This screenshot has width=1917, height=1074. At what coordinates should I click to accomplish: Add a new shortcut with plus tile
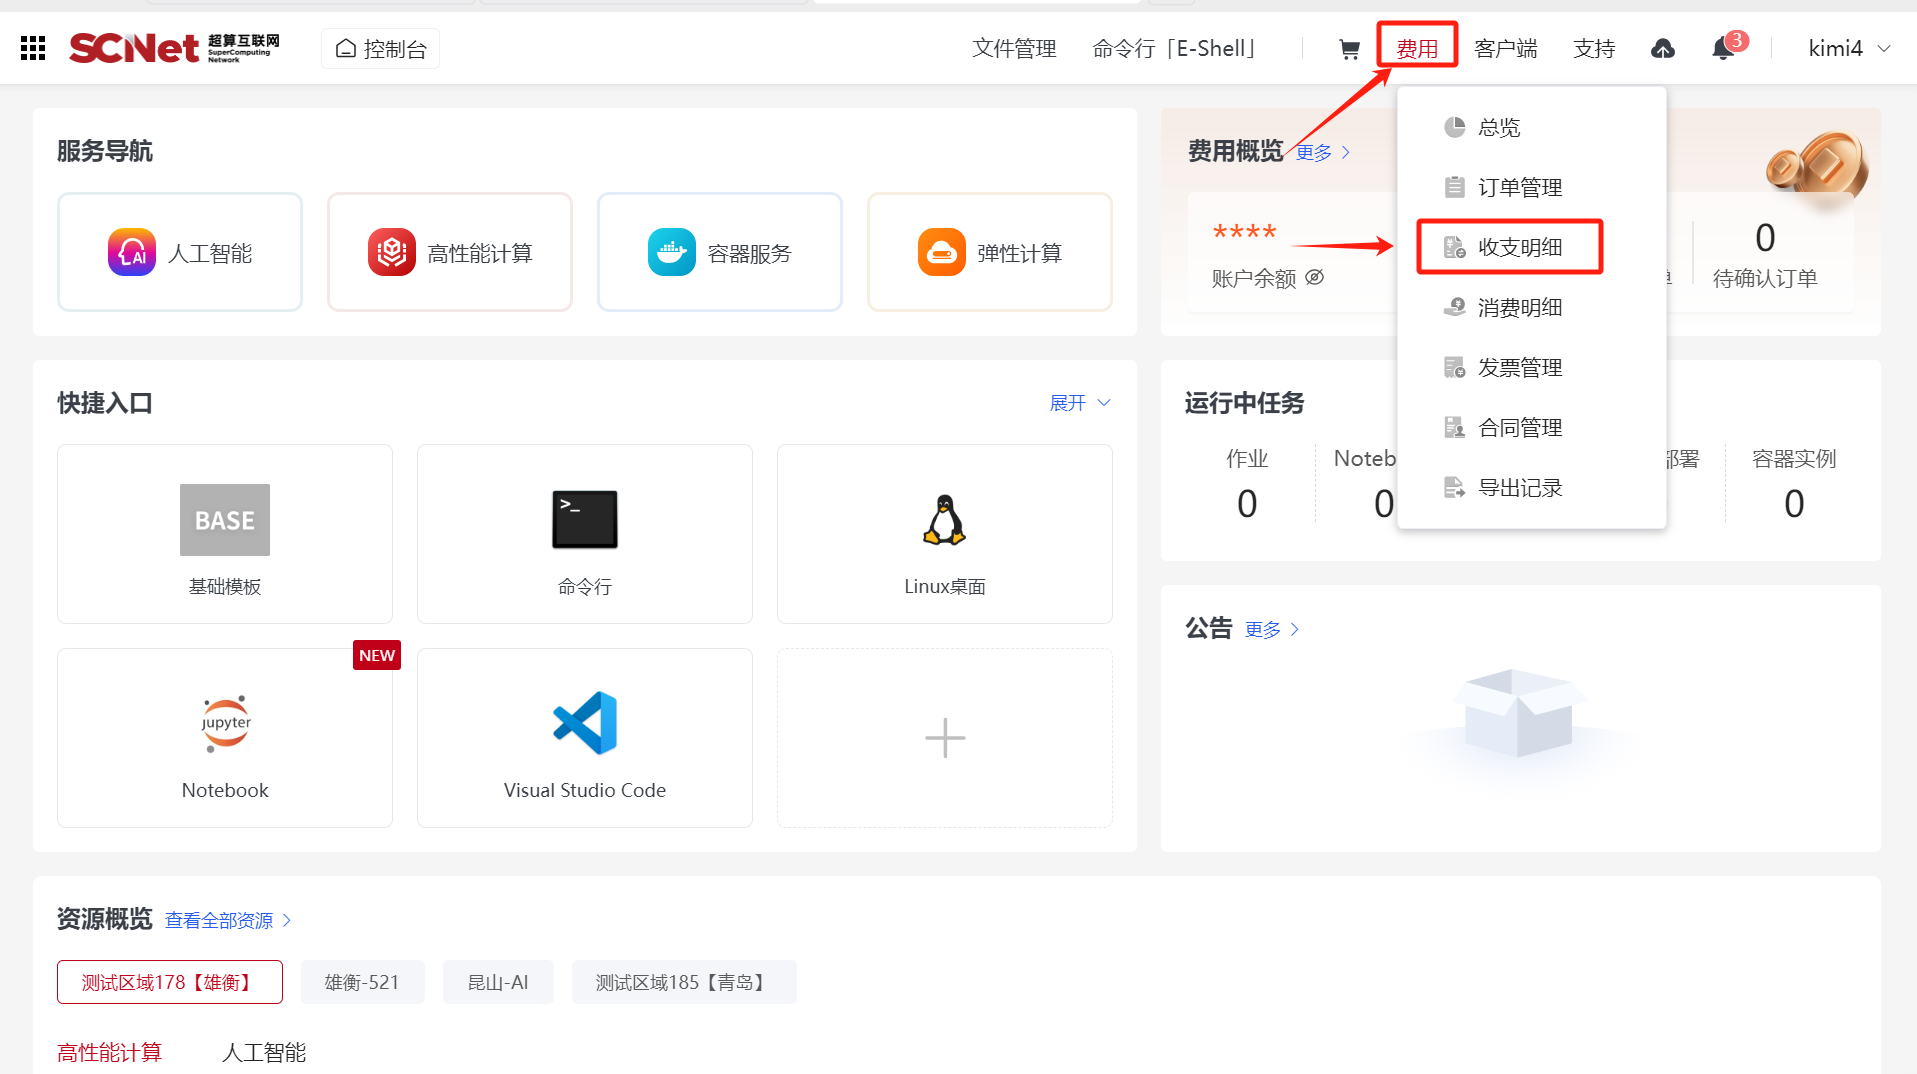tap(944, 738)
